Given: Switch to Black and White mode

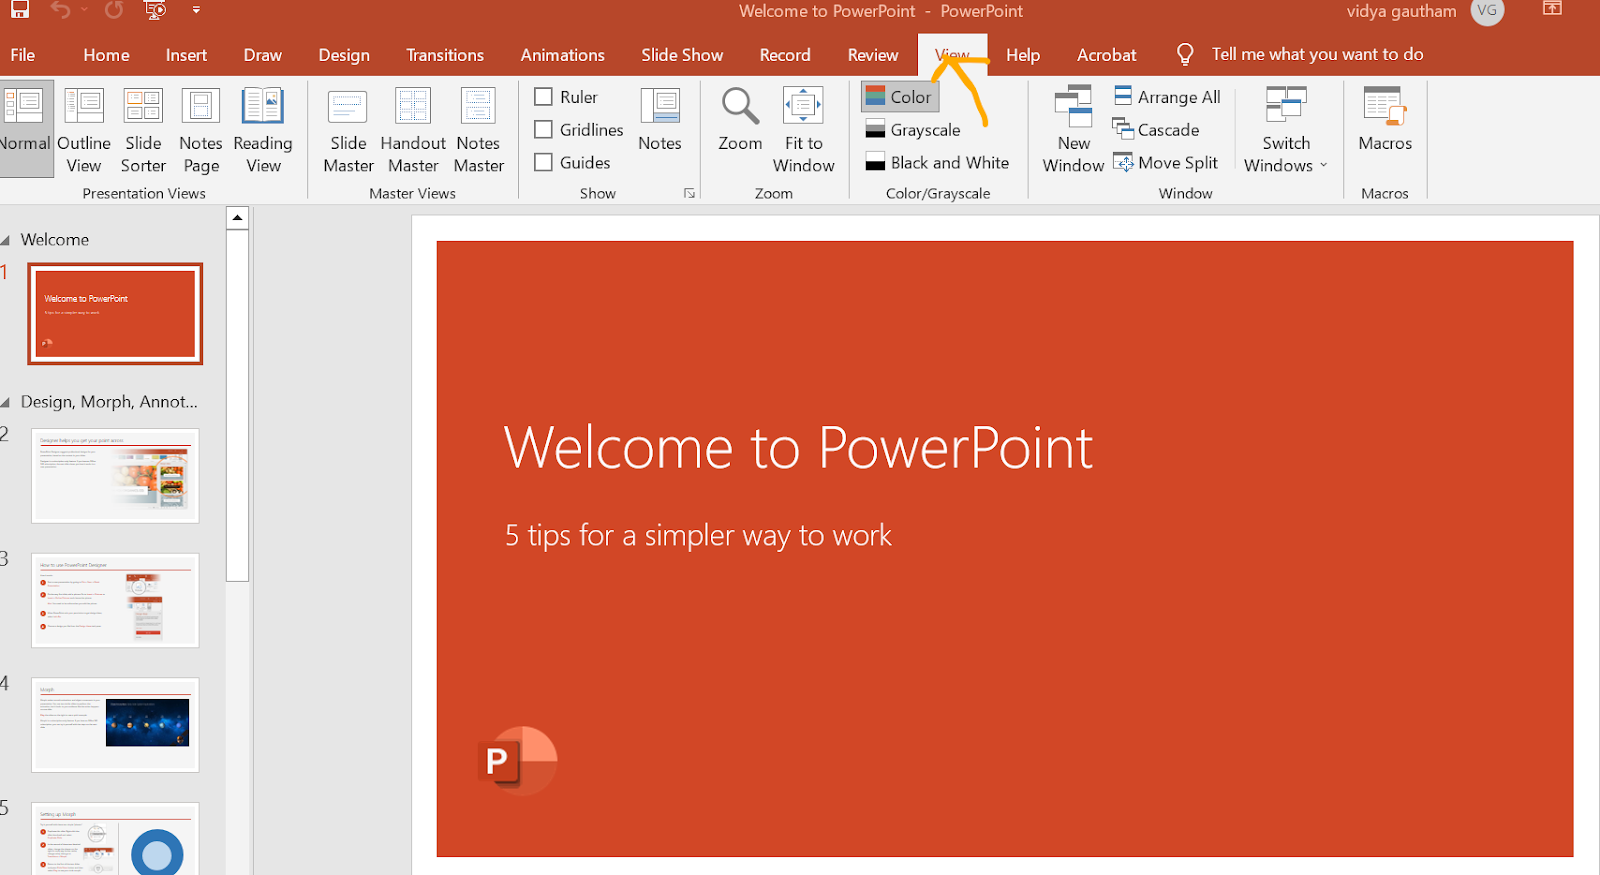Looking at the screenshot, I should pyautogui.click(x=937, y=162).
